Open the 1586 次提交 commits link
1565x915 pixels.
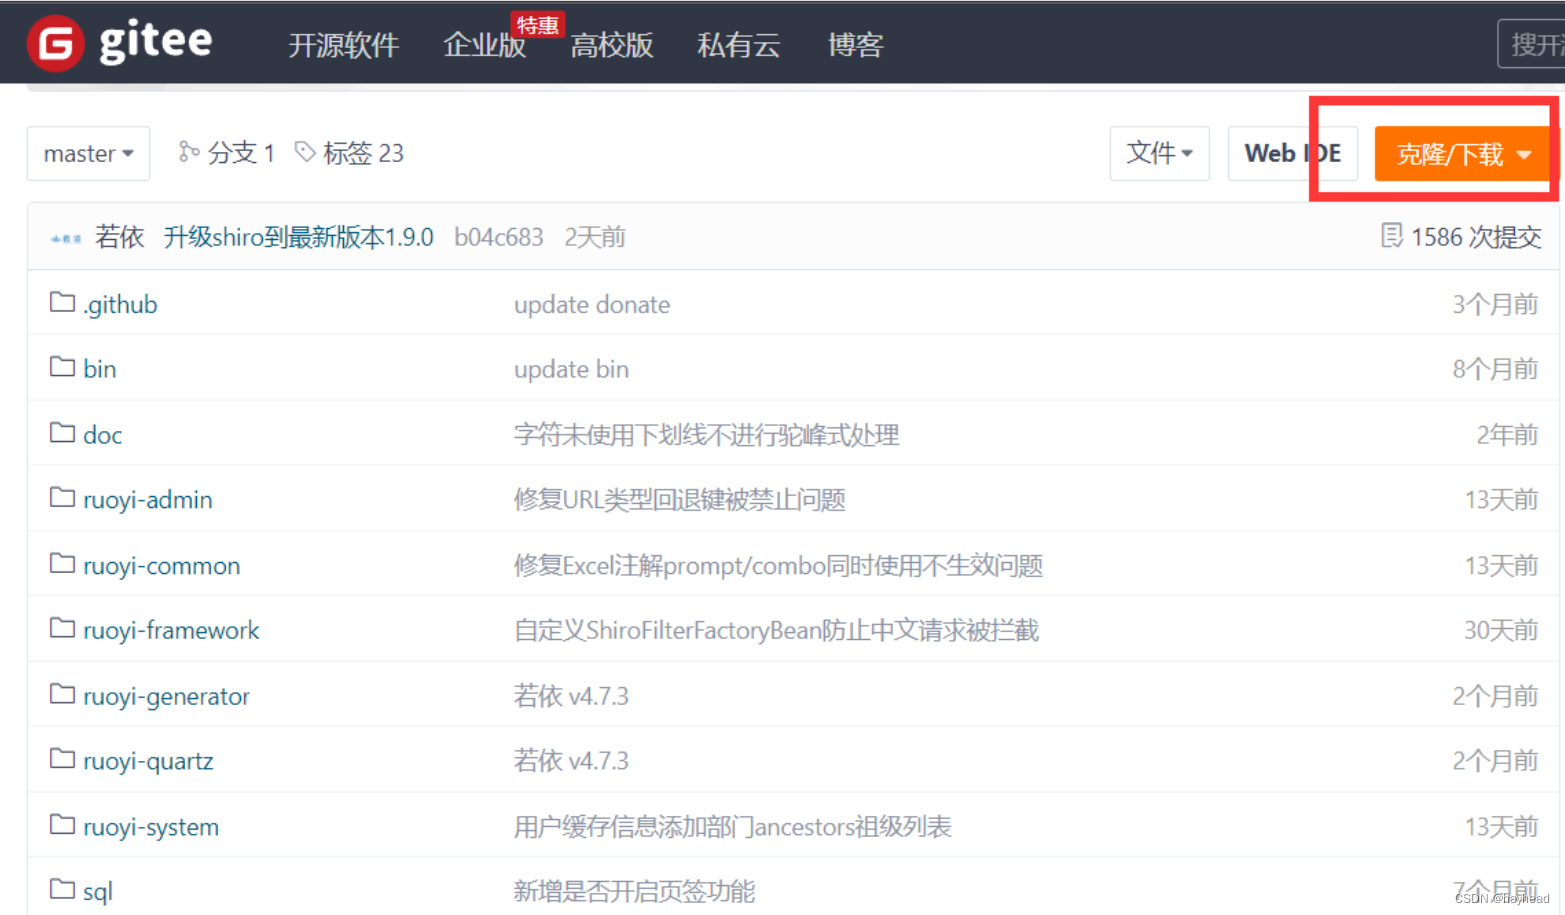pos(1461,237)
